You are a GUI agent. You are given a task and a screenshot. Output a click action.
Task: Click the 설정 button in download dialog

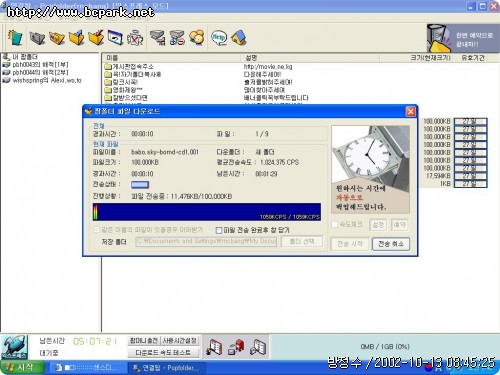[x=378, y=225]
